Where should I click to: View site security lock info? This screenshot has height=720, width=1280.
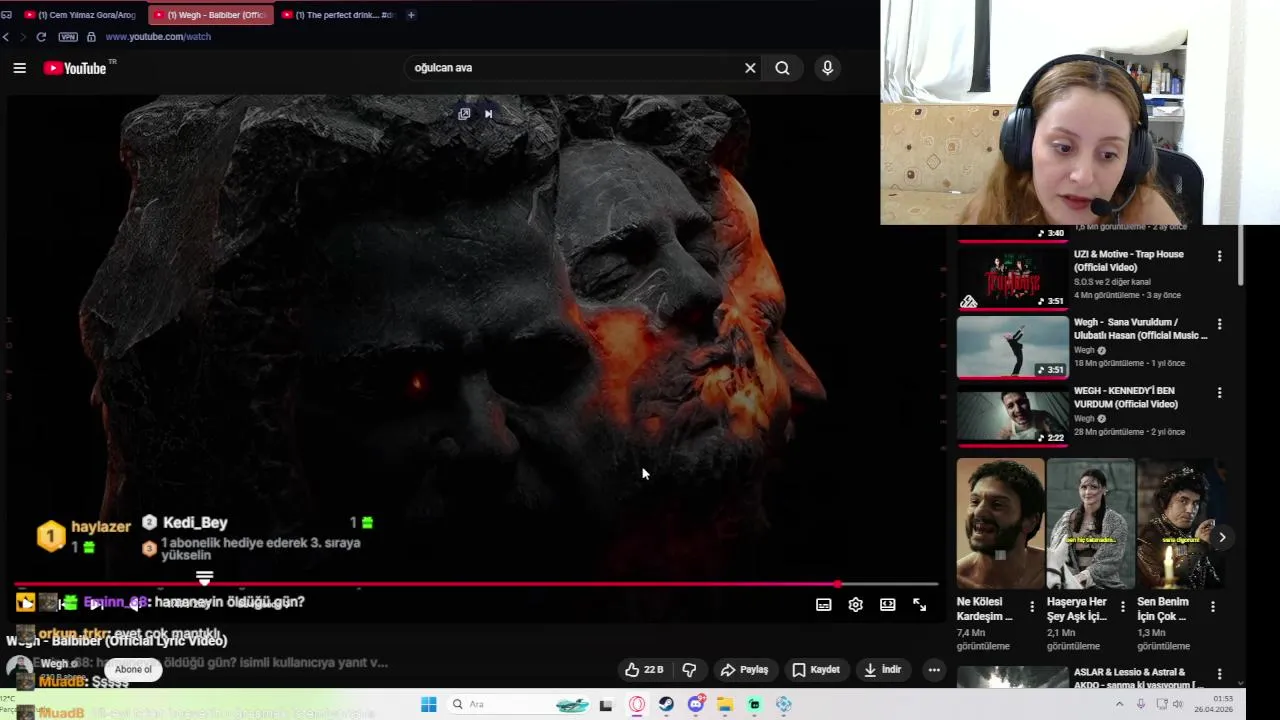click(91, 37)
